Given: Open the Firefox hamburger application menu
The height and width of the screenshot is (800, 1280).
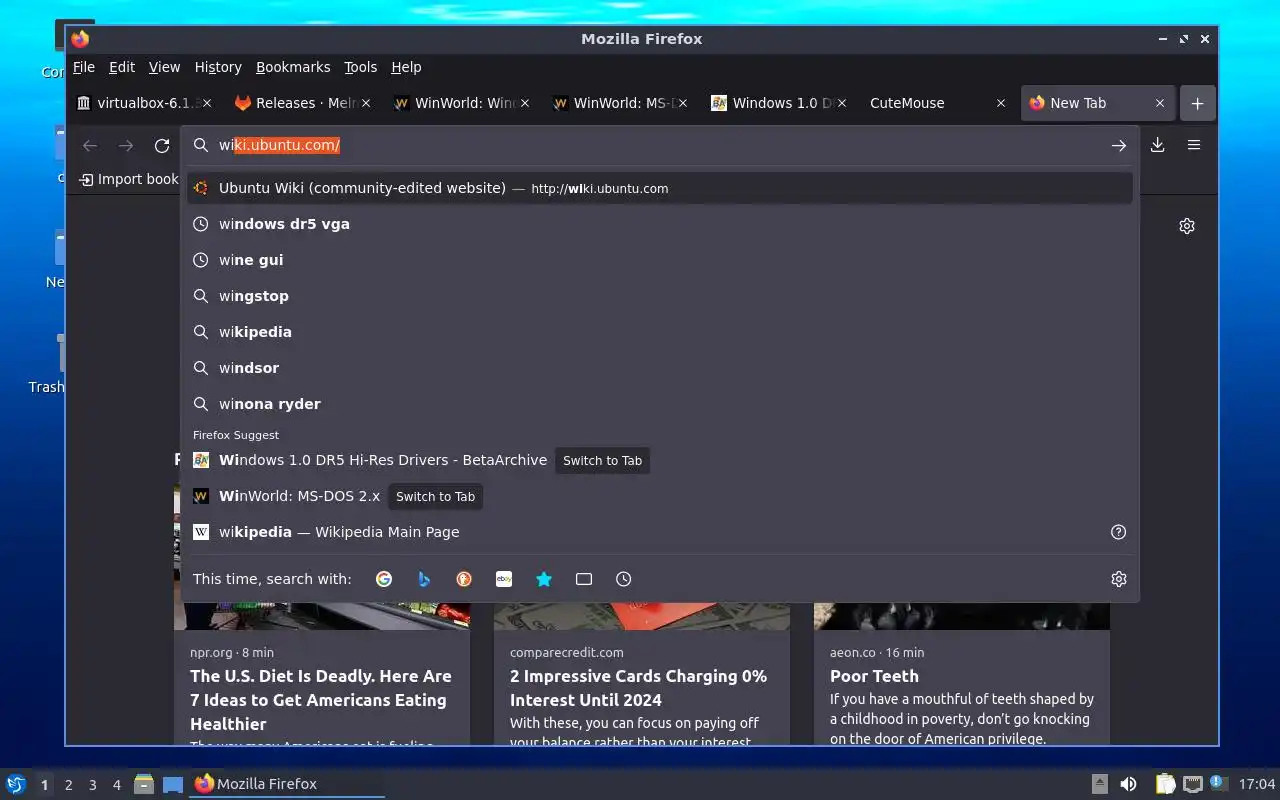Looking at the screenshot, I should (1193, 145).
